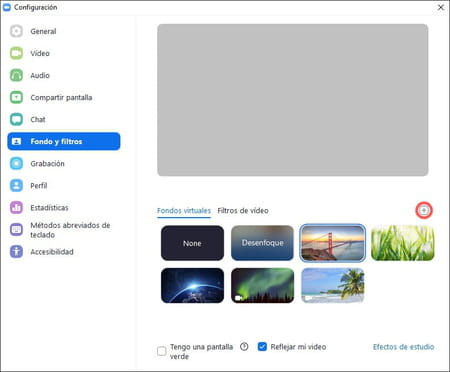Uncheck Reflejar mi video checkbox
The width and height of the screenshot is (450, 372).
point(262,347)
